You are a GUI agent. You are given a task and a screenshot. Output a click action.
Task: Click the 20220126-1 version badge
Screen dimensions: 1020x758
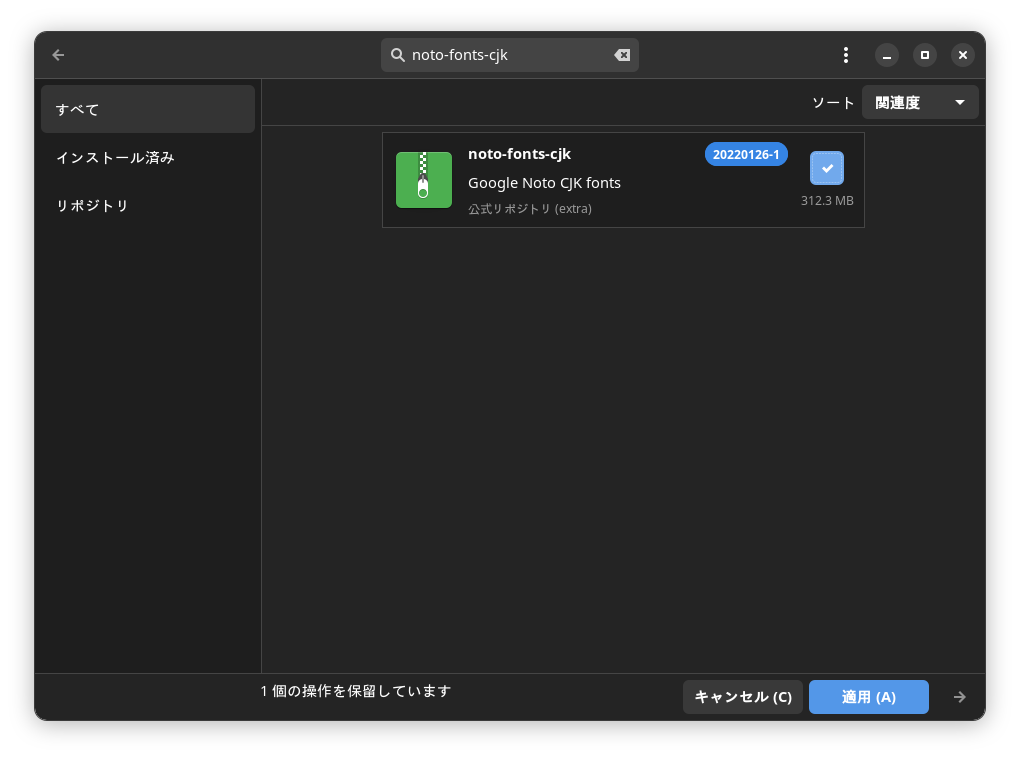[746, 154]
